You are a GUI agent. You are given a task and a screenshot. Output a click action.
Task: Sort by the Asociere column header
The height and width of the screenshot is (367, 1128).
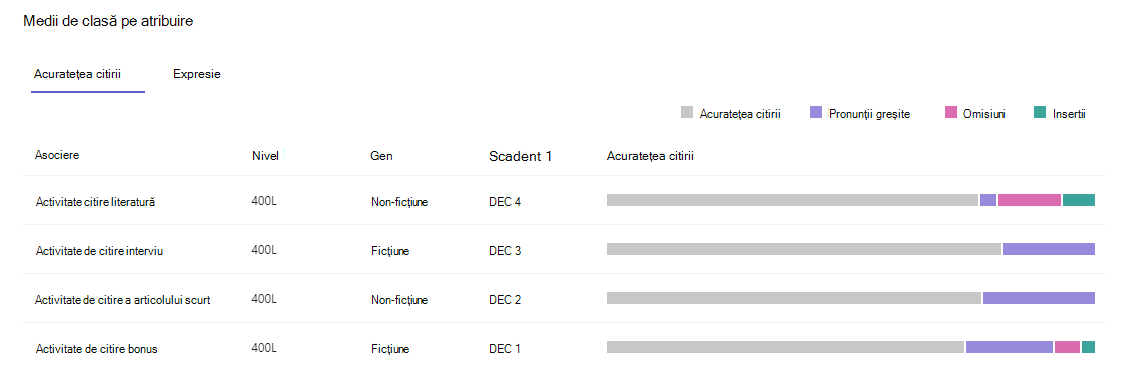click(57, 155)
